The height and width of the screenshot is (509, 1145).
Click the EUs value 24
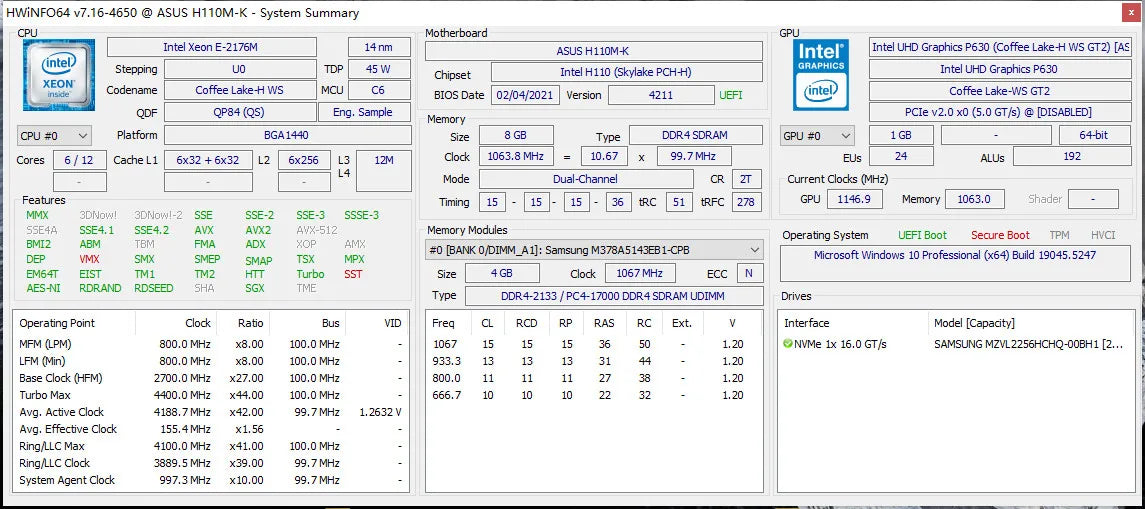click(x=901, y=156)
